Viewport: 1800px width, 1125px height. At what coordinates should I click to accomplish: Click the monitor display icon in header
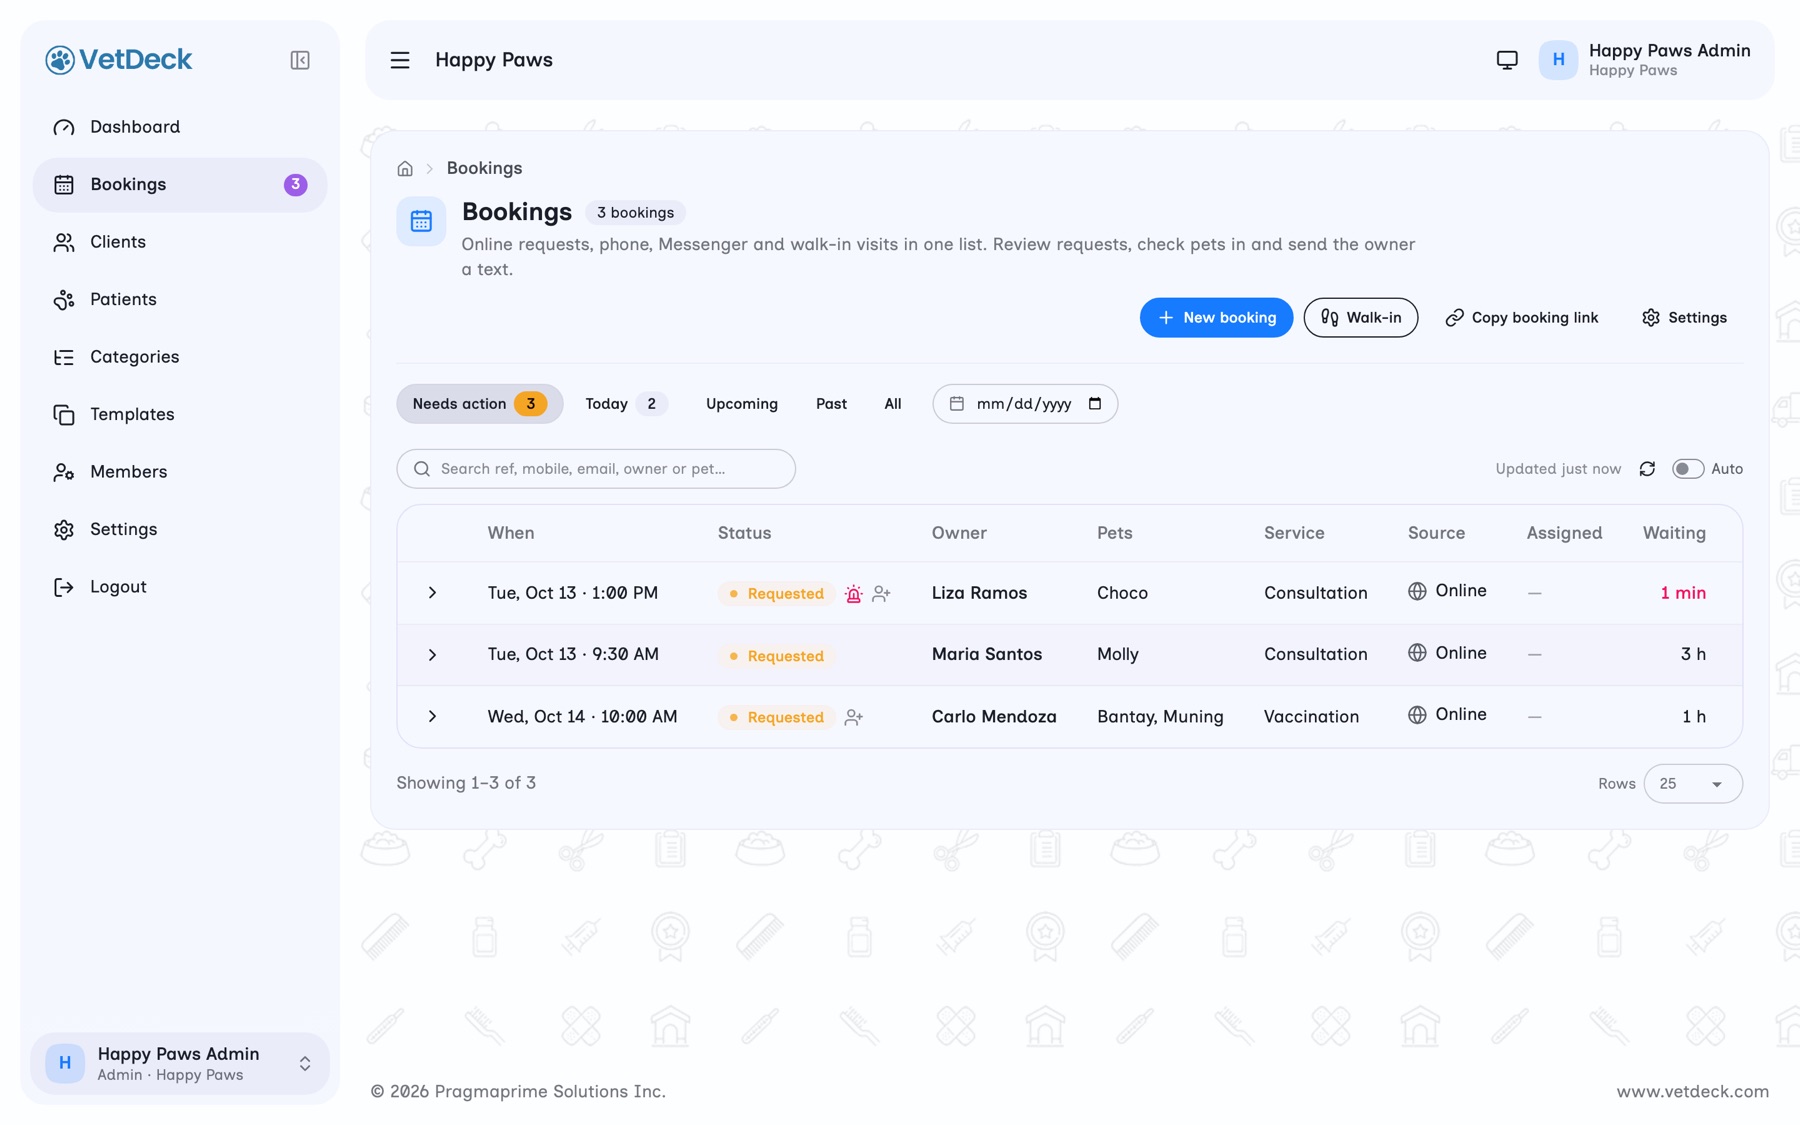click(x=1507, y=60)
